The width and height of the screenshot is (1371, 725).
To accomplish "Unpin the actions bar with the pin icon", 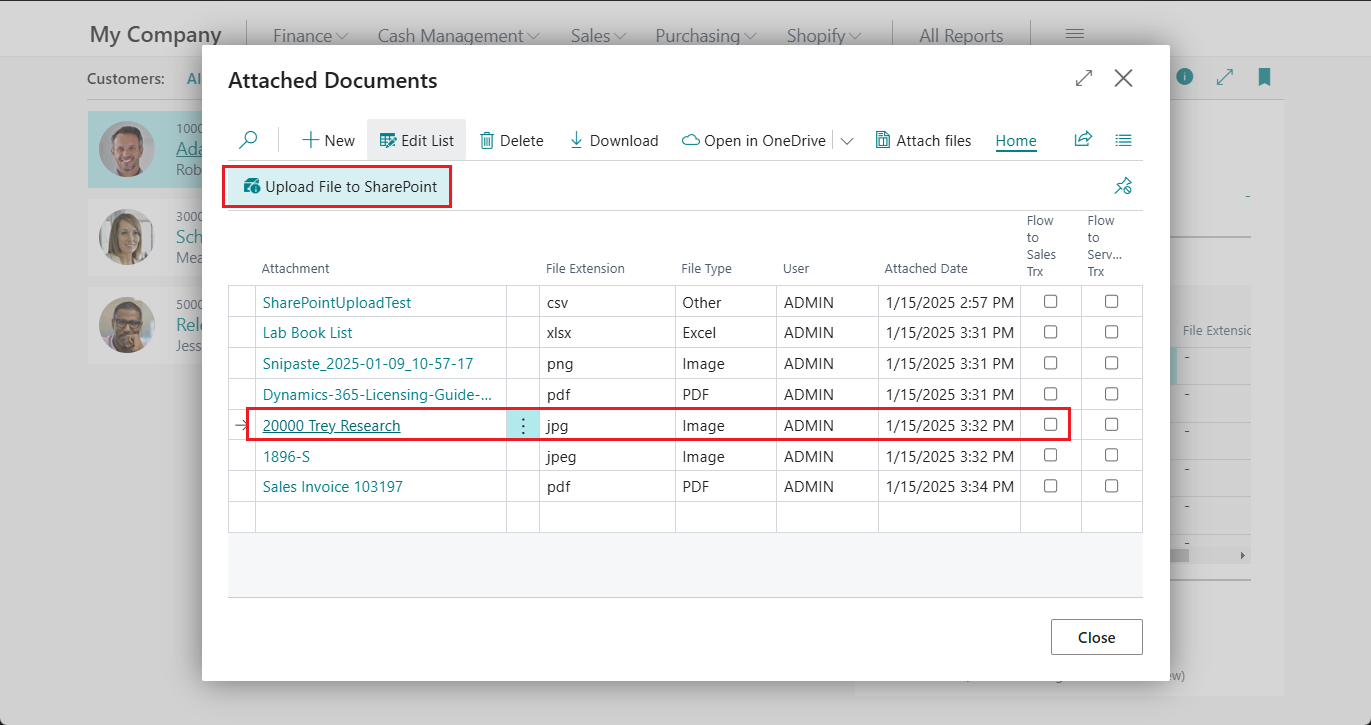I will pyautogui.click(x=1123, y=186).
